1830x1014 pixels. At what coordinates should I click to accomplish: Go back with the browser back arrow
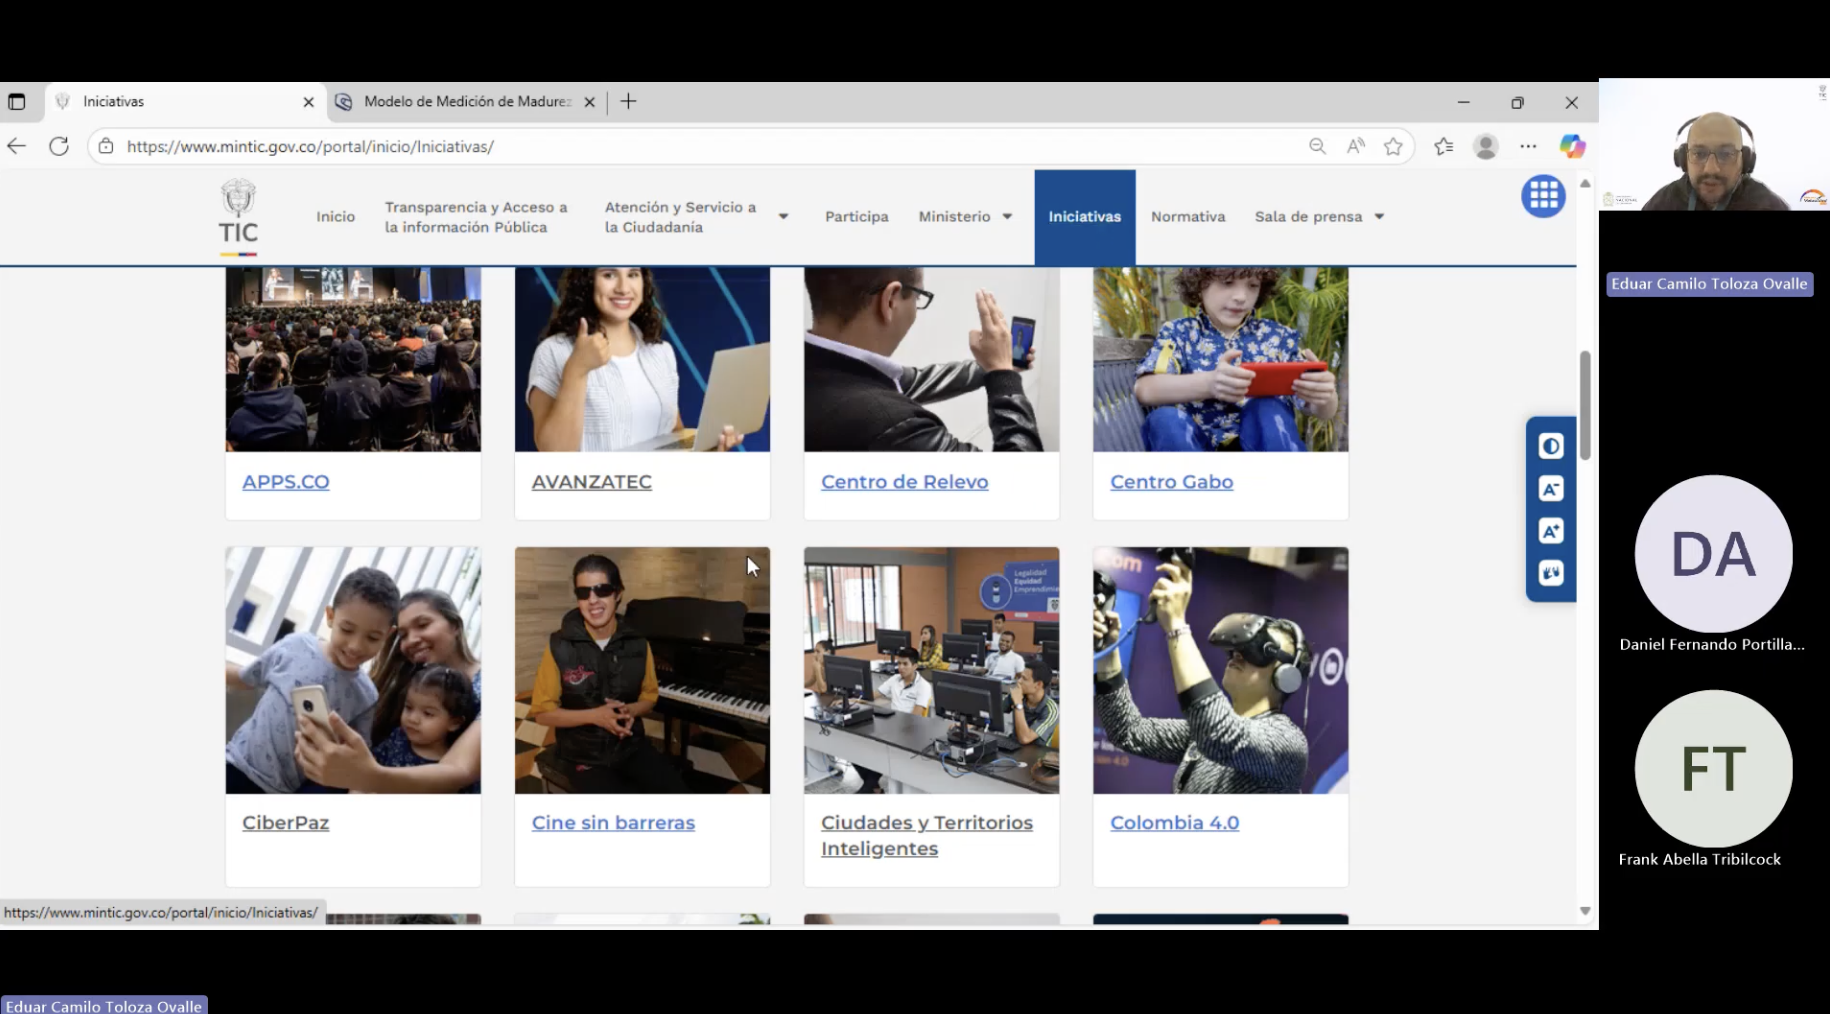tap(17, 146)
